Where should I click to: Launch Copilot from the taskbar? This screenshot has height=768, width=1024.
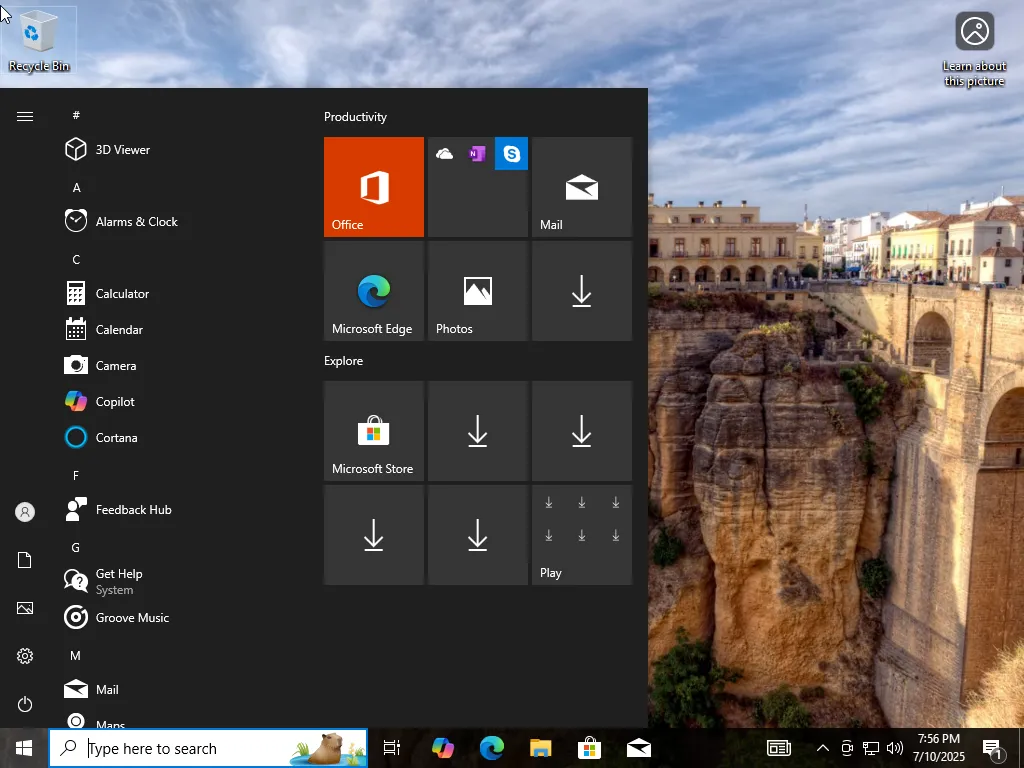click(x=443, y=748)
